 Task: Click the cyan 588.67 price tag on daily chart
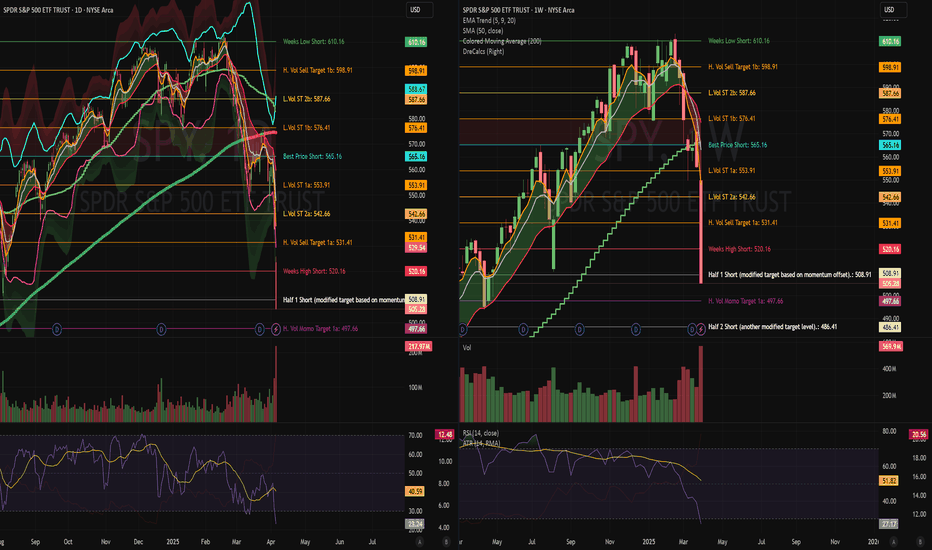pos(416,89)
